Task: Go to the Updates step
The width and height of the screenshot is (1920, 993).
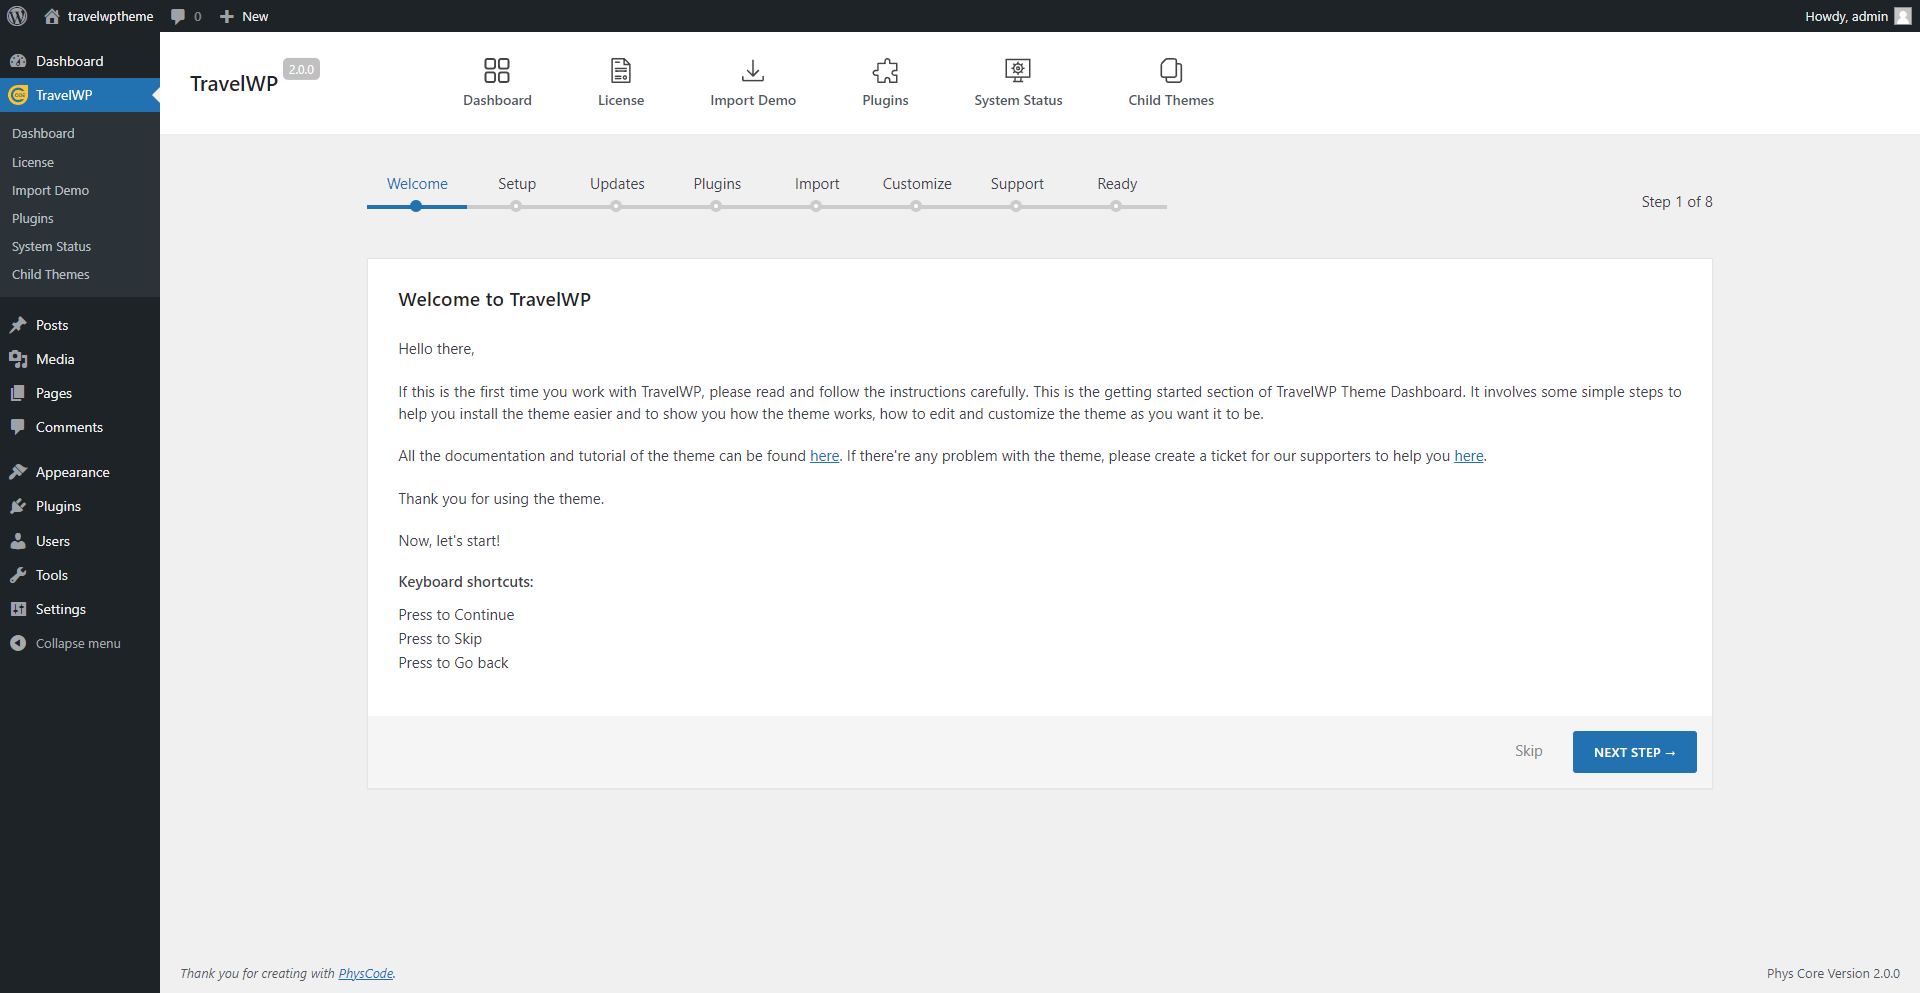Action: [x=617, y=184]
